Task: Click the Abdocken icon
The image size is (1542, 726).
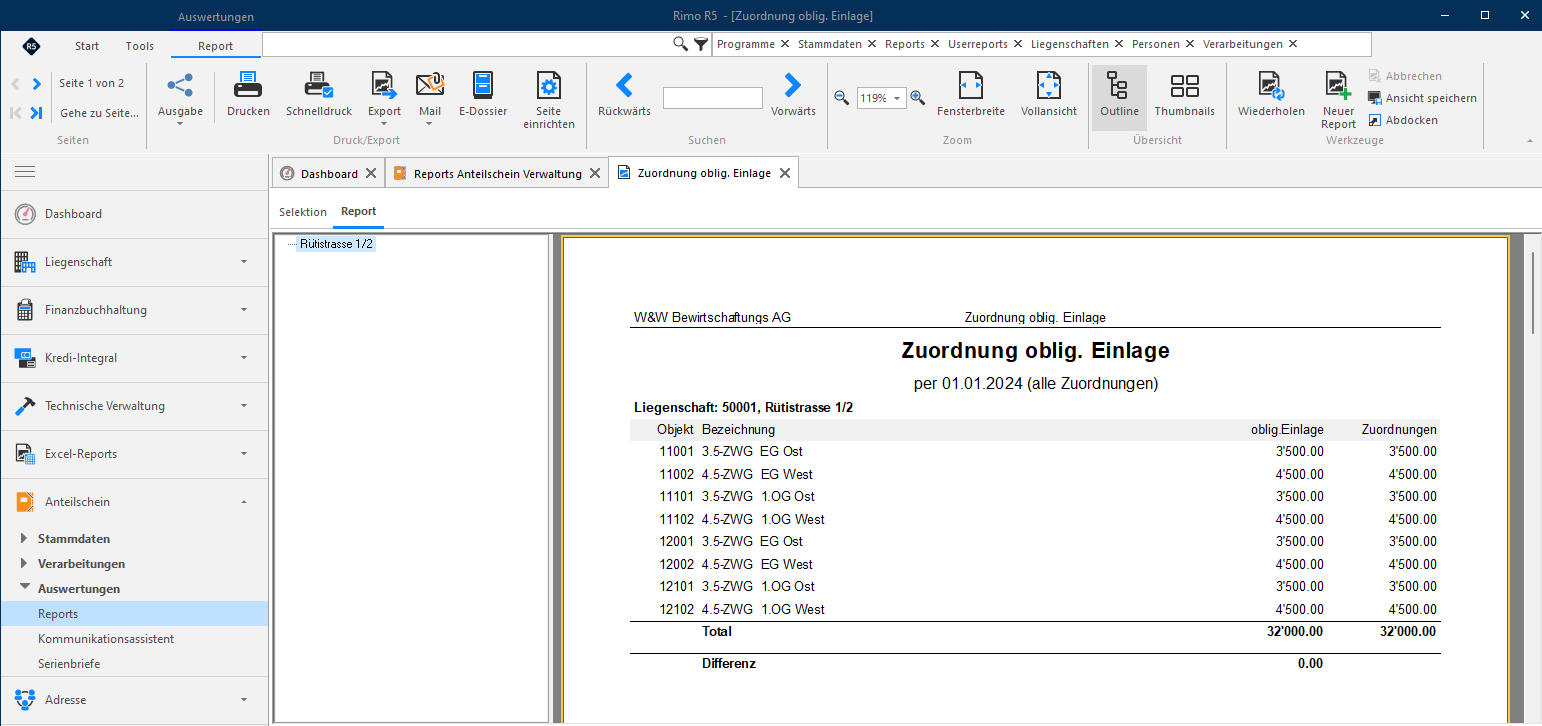Action: coord(1375,120)
